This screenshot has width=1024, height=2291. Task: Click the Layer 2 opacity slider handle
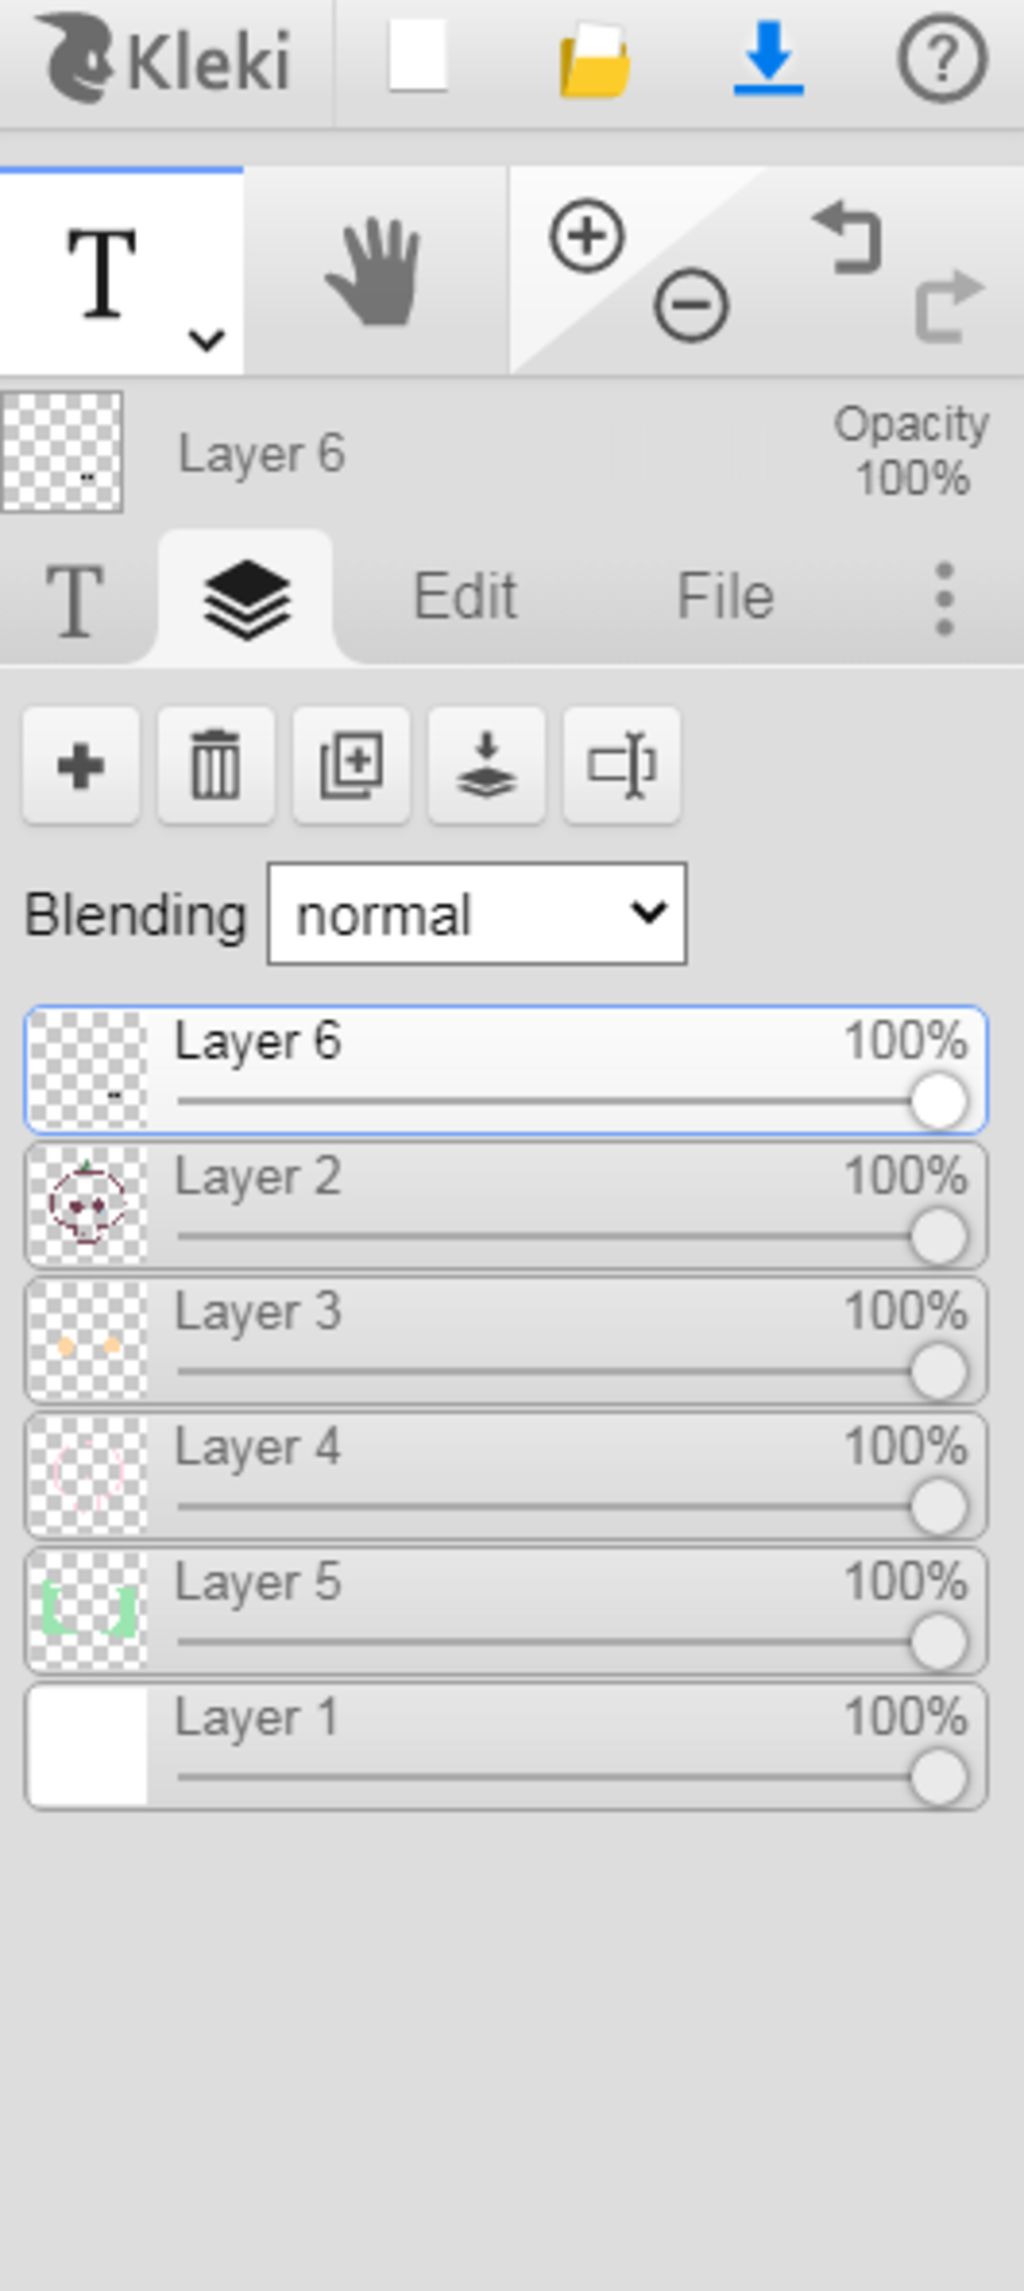[x=938, y=1237]
